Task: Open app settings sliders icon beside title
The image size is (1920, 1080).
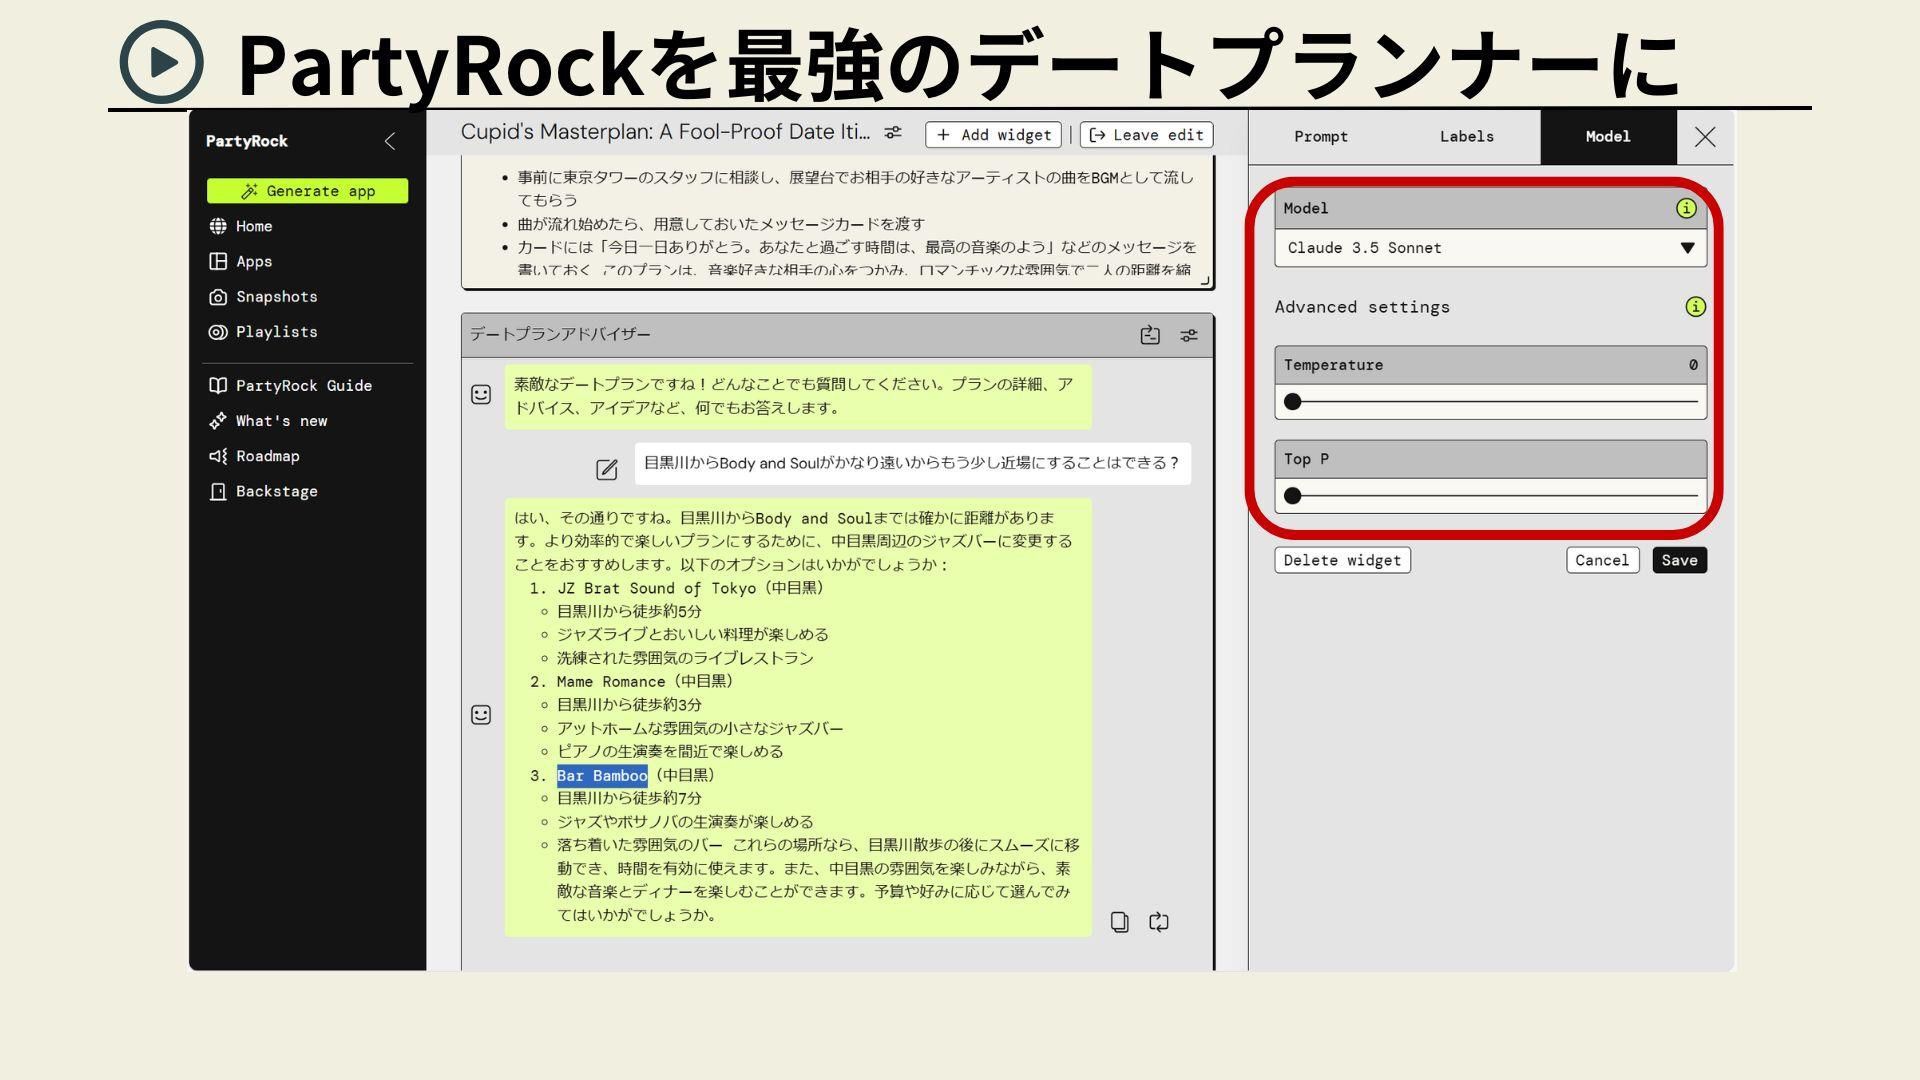Action: (x=893, y=133)
